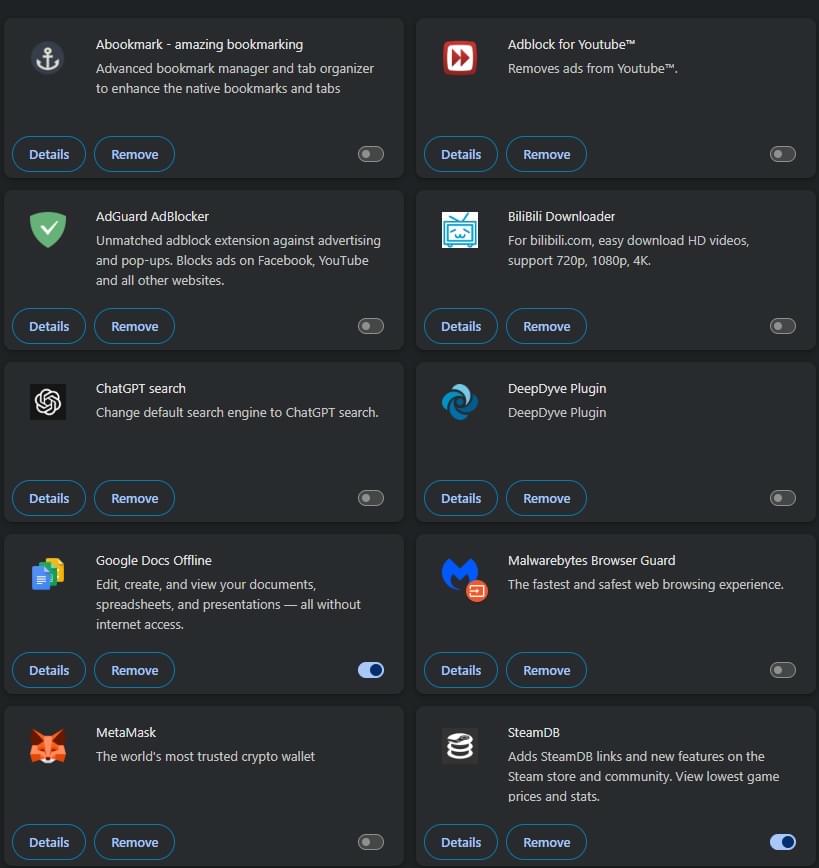Image resolution: width=819 pixels, height=868 pixels.
Task: Turn on Malwarebytes Browser Guard toggle
Action: [x=782, y=670]
